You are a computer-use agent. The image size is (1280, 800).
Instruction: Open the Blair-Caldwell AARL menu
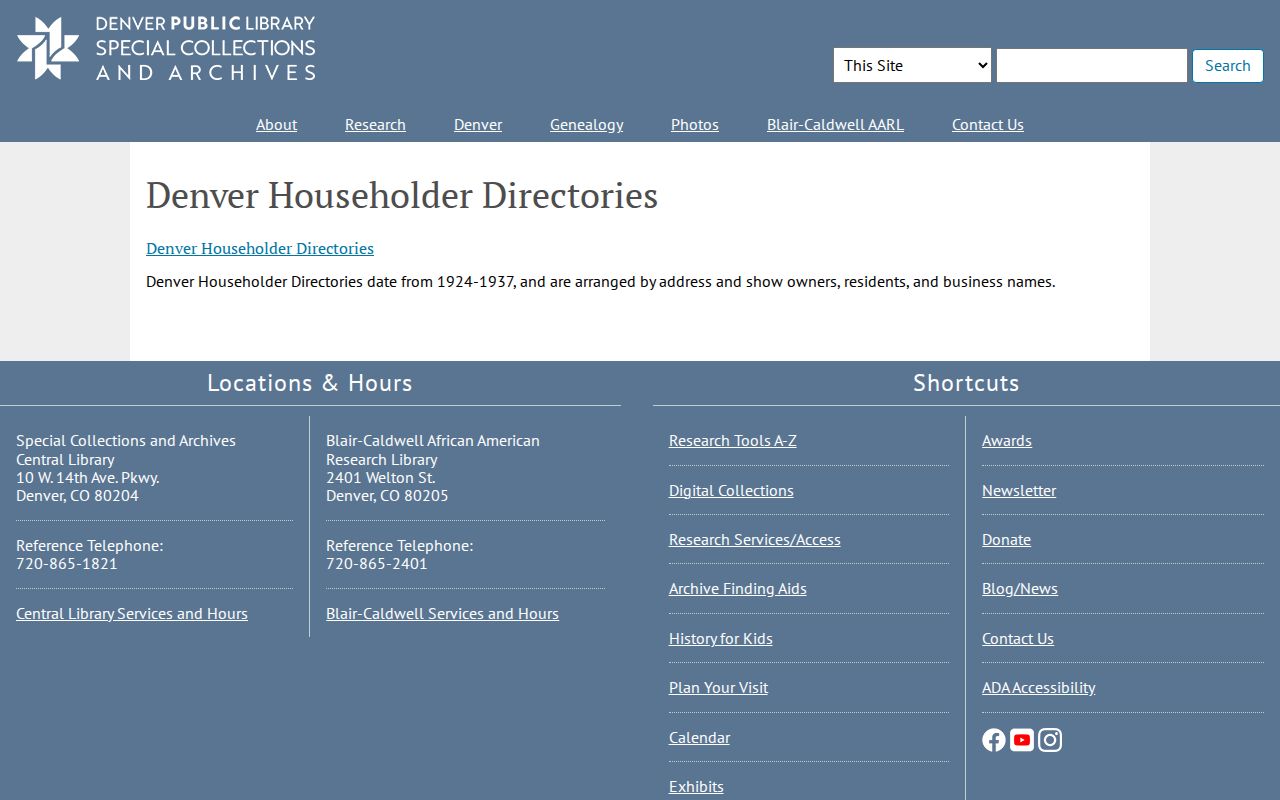(835, 124)
